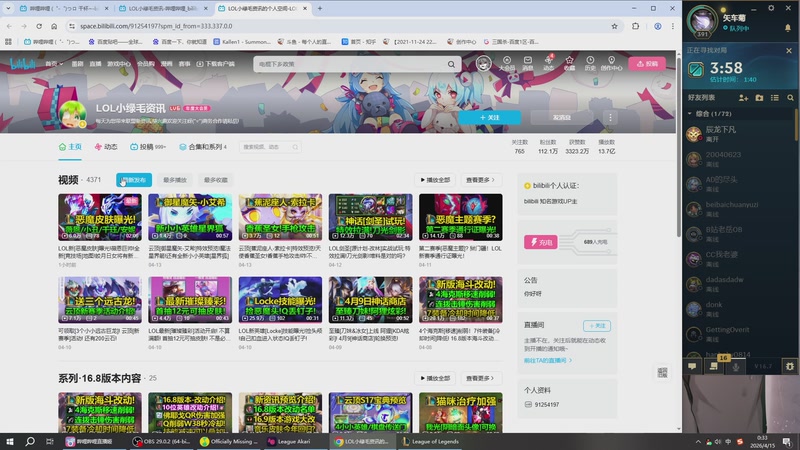Switch to the second browser tab LOL小绿毛资讯

coord(163,8)
